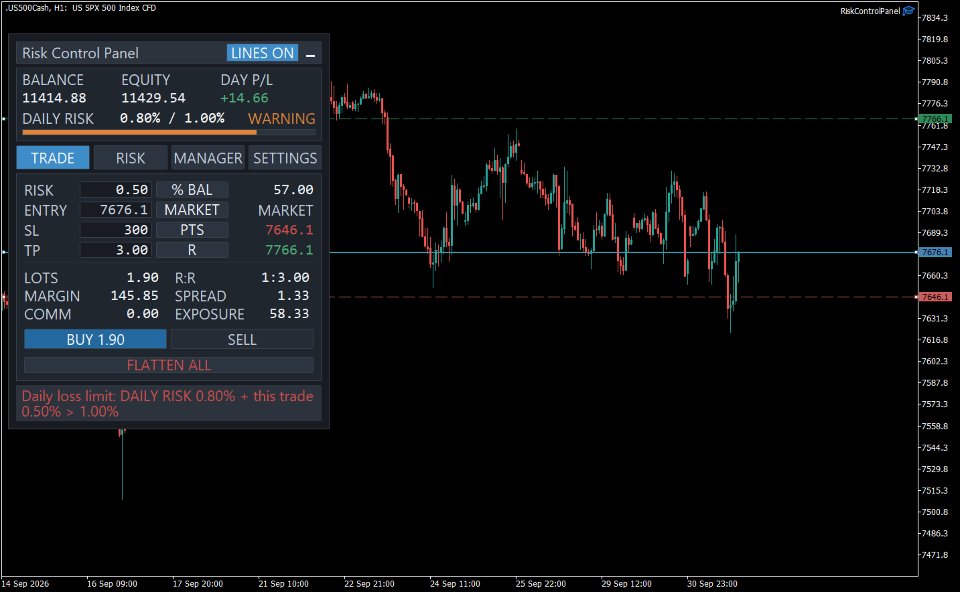This screenshot has width=960, height=592.
Task: Toggle the LINES ON button
Action: pos(262,53)
